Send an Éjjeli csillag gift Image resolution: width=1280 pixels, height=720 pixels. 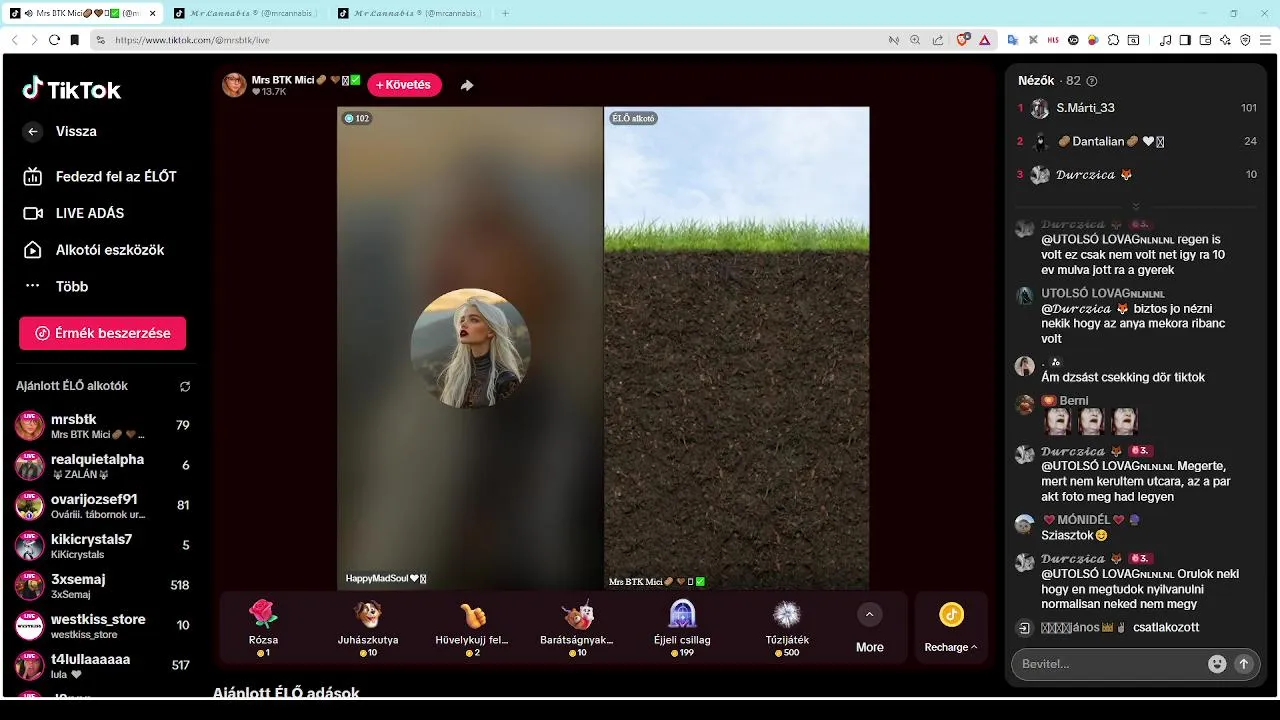[682, 628]
